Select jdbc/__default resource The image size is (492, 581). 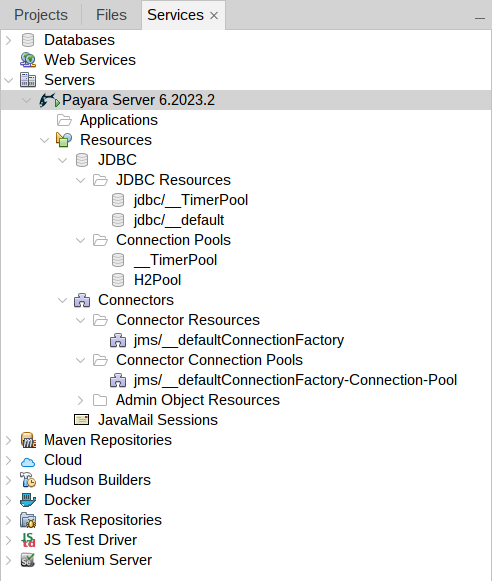179,220
